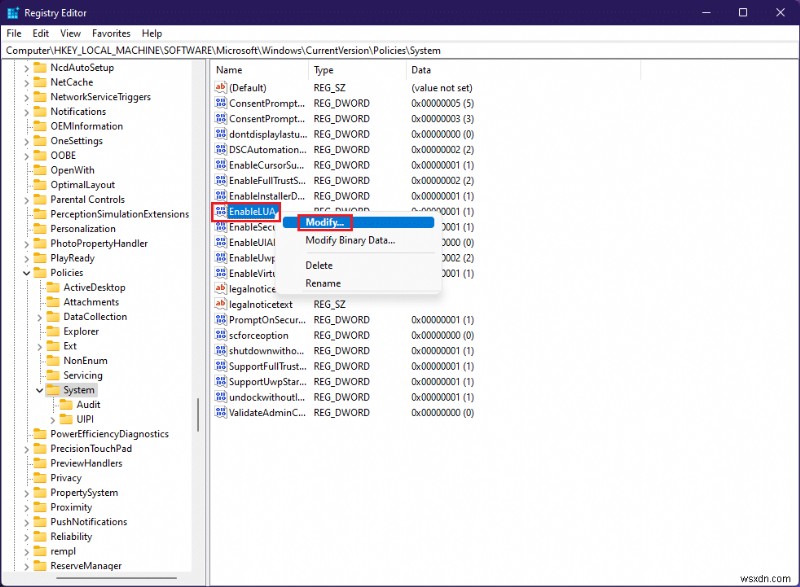Click the System folder icon in tree
The height and width of the screenshot is (587, 800).
(53, 390)
